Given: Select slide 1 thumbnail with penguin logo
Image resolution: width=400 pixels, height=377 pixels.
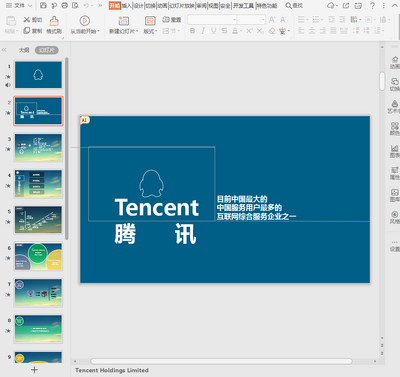Looking at the screenshot, I should [x=38, y=75].
